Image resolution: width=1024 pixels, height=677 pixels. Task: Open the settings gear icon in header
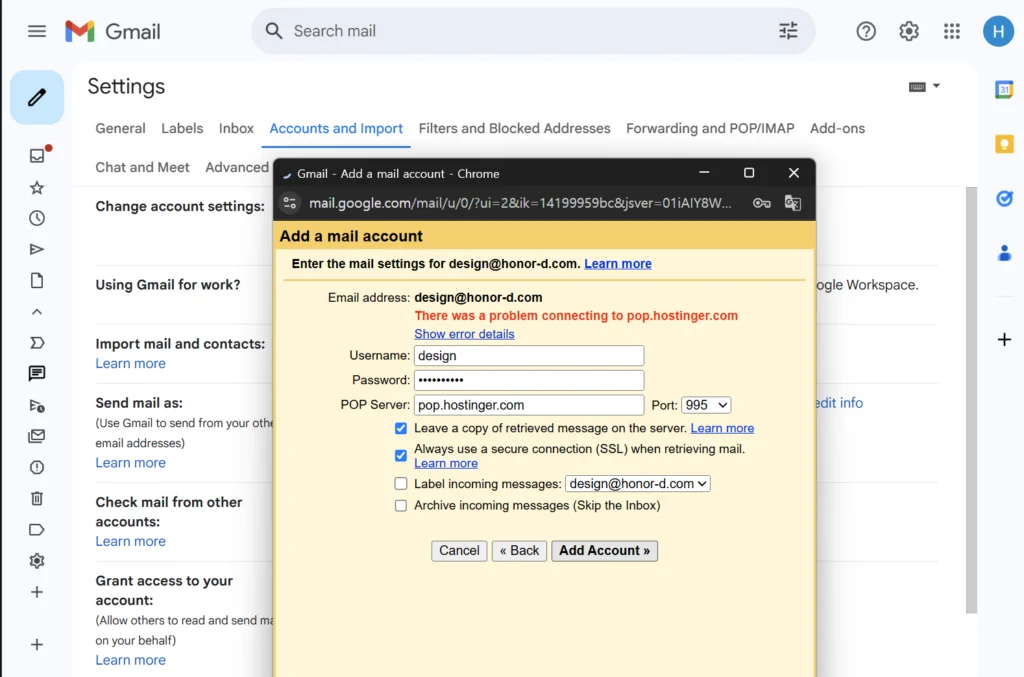(909, 31)
